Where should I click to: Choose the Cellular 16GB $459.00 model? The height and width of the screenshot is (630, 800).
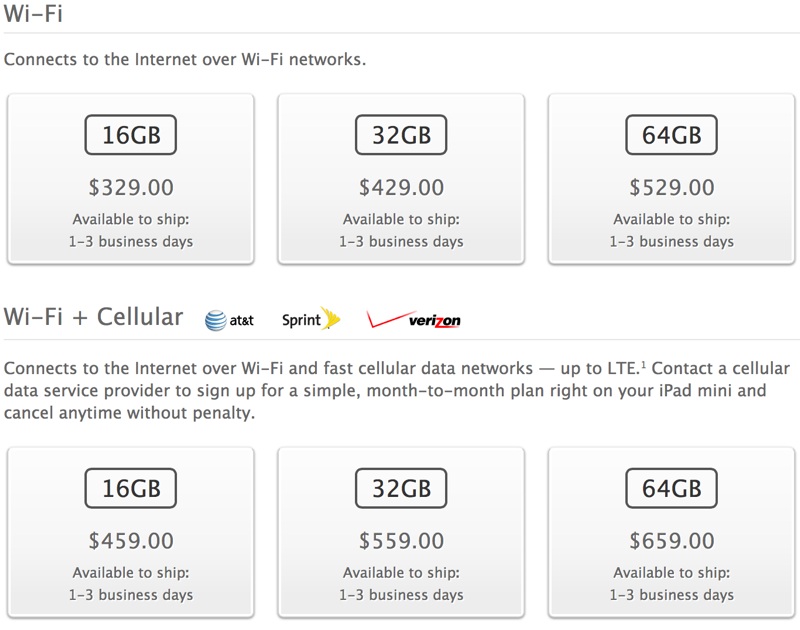[x=131, y=533]
